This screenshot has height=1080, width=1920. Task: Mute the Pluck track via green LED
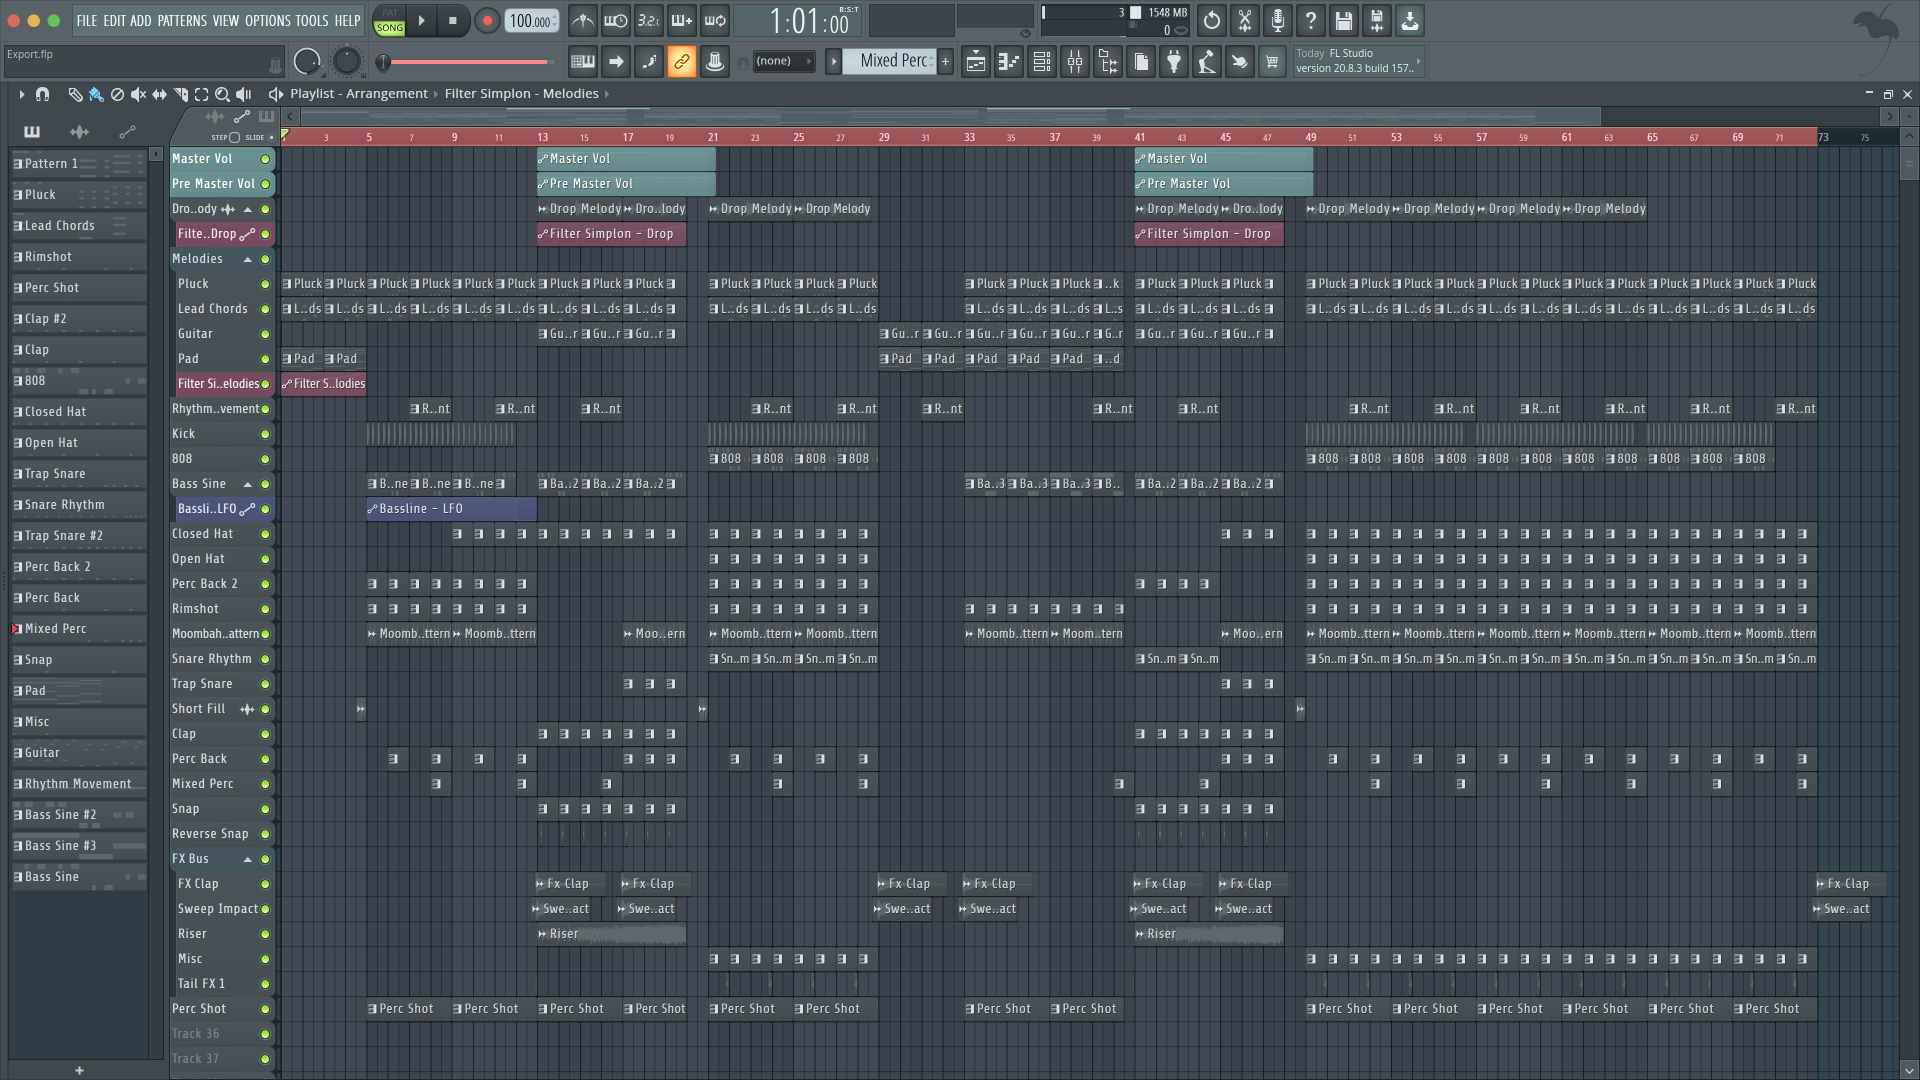tap(265, 284)
